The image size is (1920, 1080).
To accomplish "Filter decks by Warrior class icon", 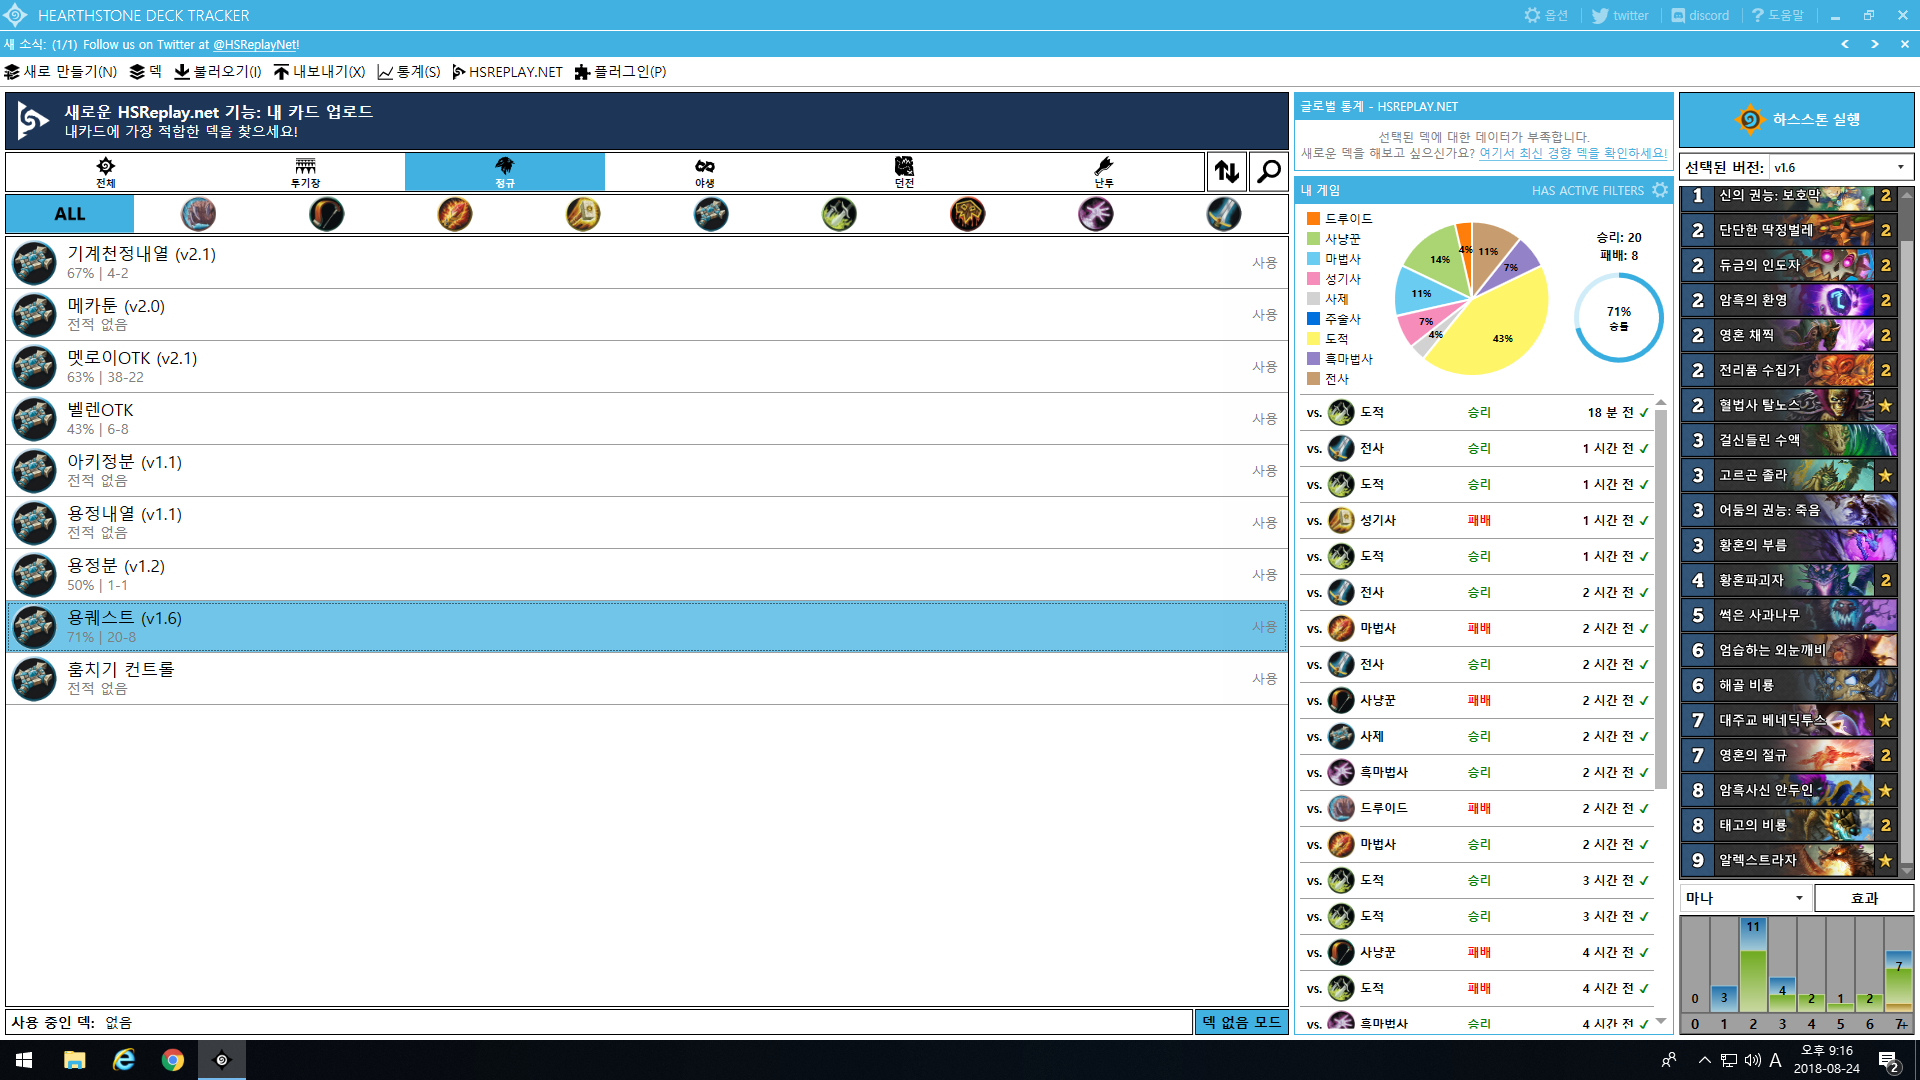I will coord(1224,214).
